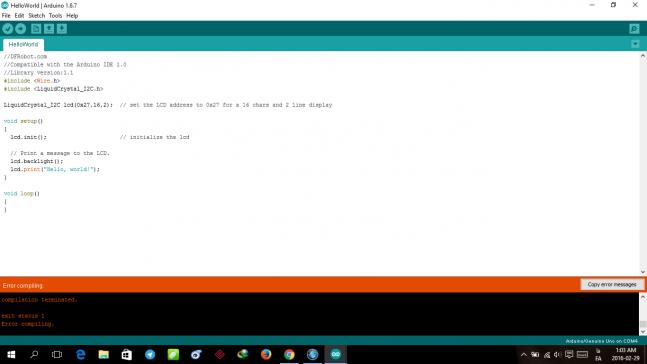Open the Windows Start menu
Image resolution: width=647 pixels, height=364 pixels.
(x=11, y=354)
